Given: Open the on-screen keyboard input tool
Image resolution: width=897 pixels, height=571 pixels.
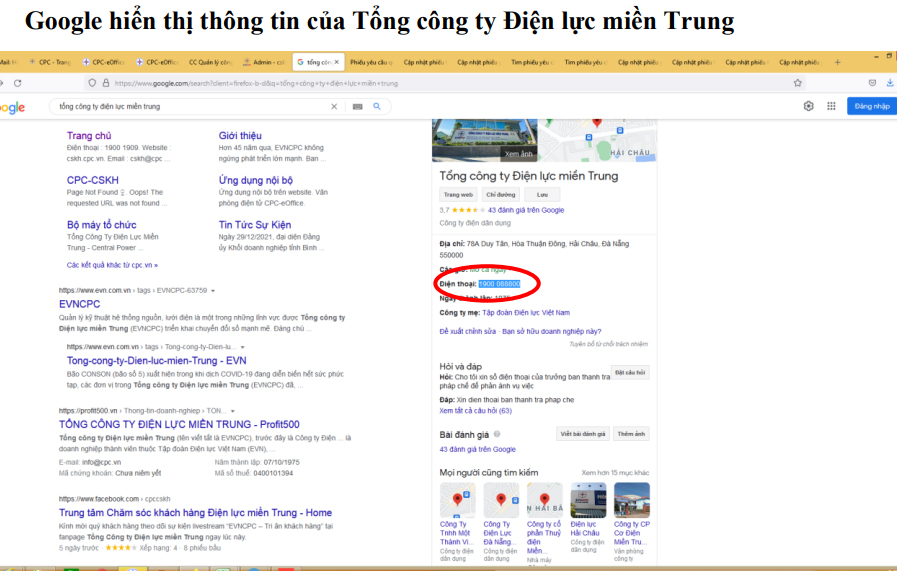Looking at the screenshot, I should [x=358, y=106].
